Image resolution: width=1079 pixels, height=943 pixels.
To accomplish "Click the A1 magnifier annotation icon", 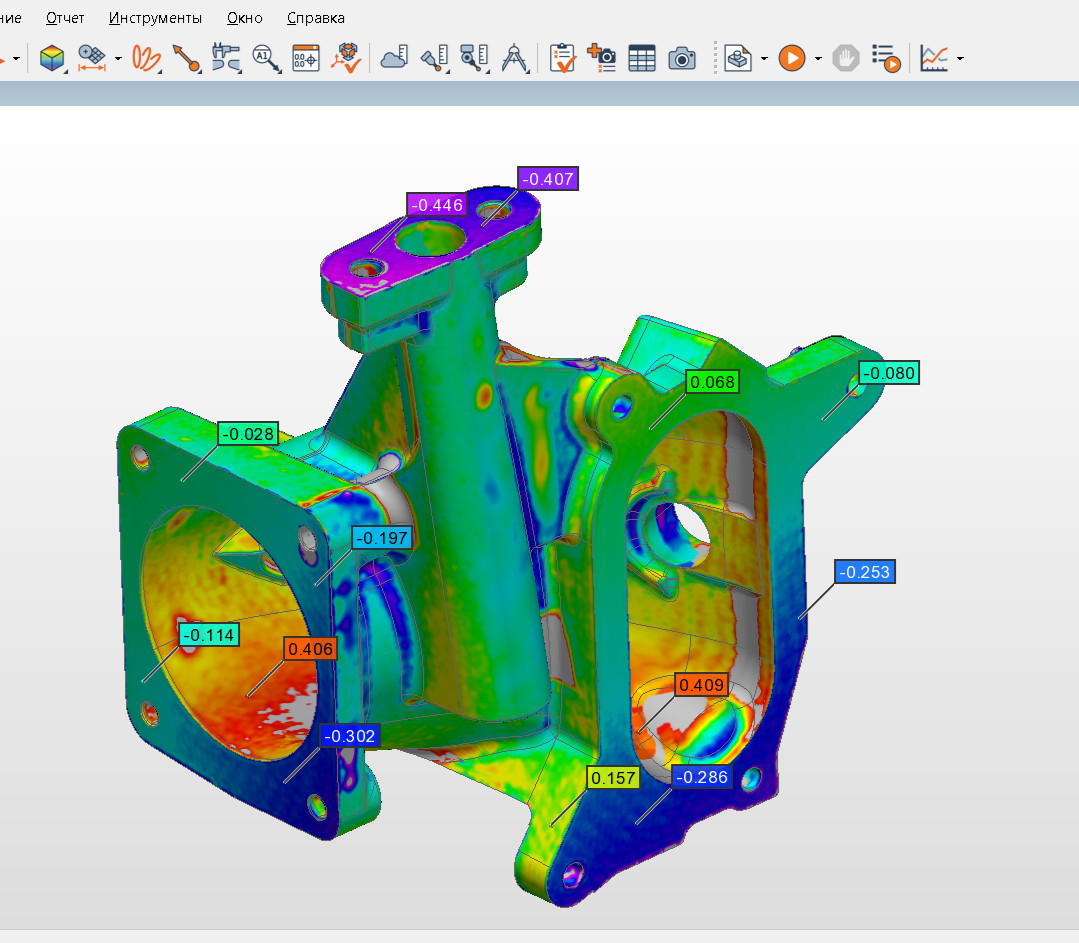I will click(x=266, y=59).
